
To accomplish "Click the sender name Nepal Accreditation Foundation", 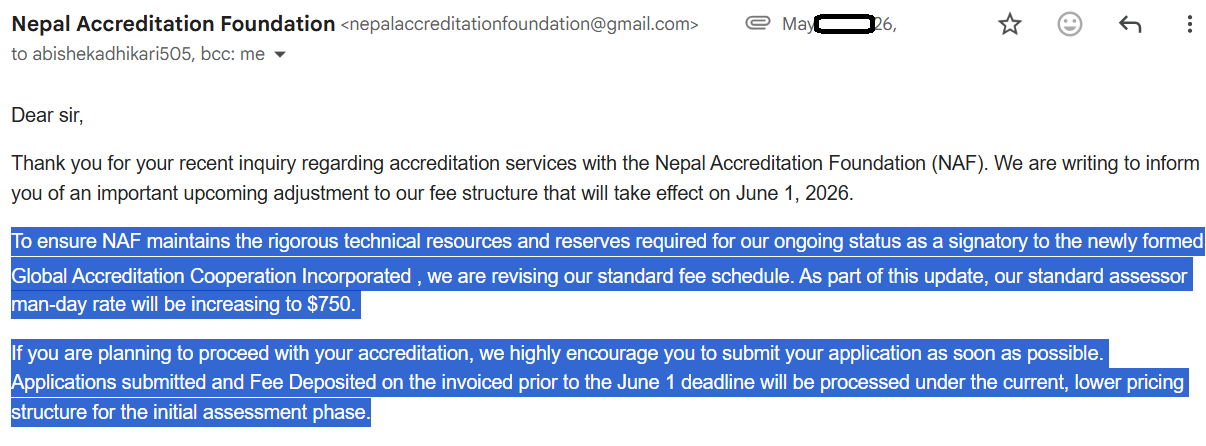I will [x=173, y=23].
